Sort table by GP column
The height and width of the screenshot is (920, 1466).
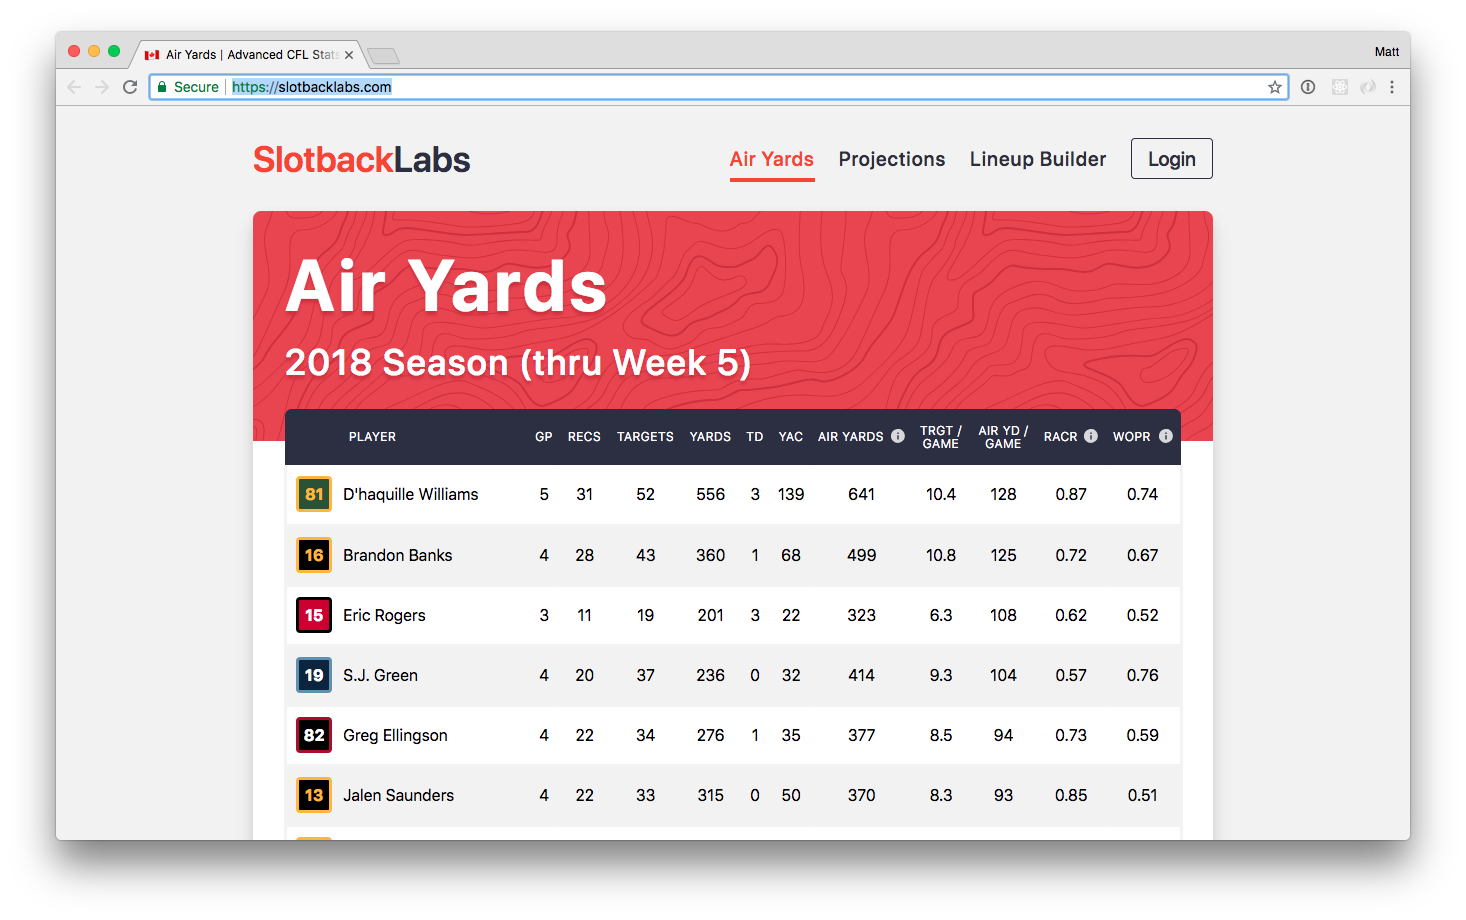point(544,437)
